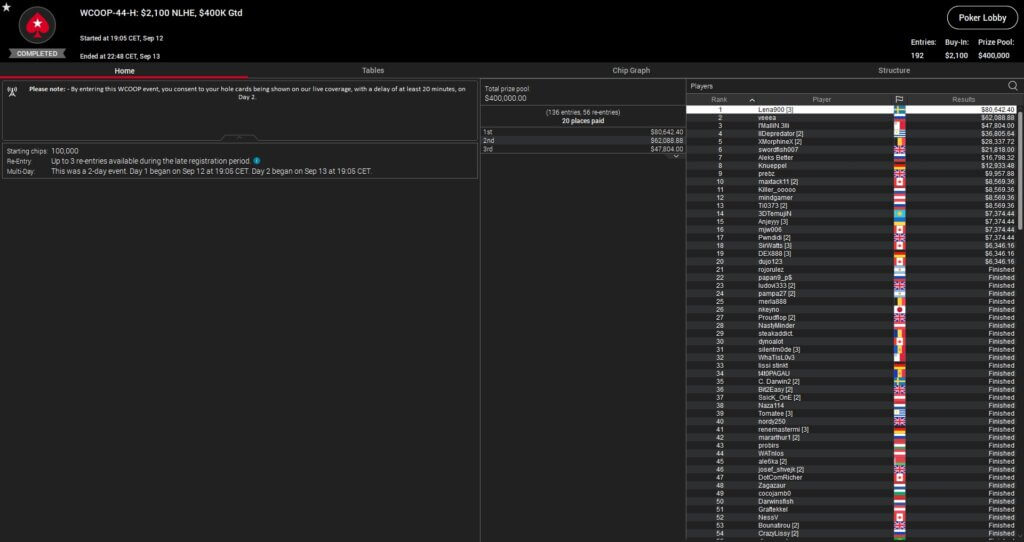Image resolution: width=1024 pixels, height=542 pixels.
Task: Click the $12,933.48 result for Knueppel
Action: (x=997, y=166)
